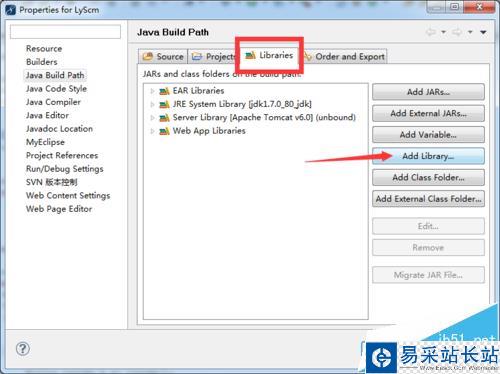The height and width of the screenshot is (374, 500).
Task: Click the Add JARs... button
Action: pyautogui.click(x=428, y=92)
